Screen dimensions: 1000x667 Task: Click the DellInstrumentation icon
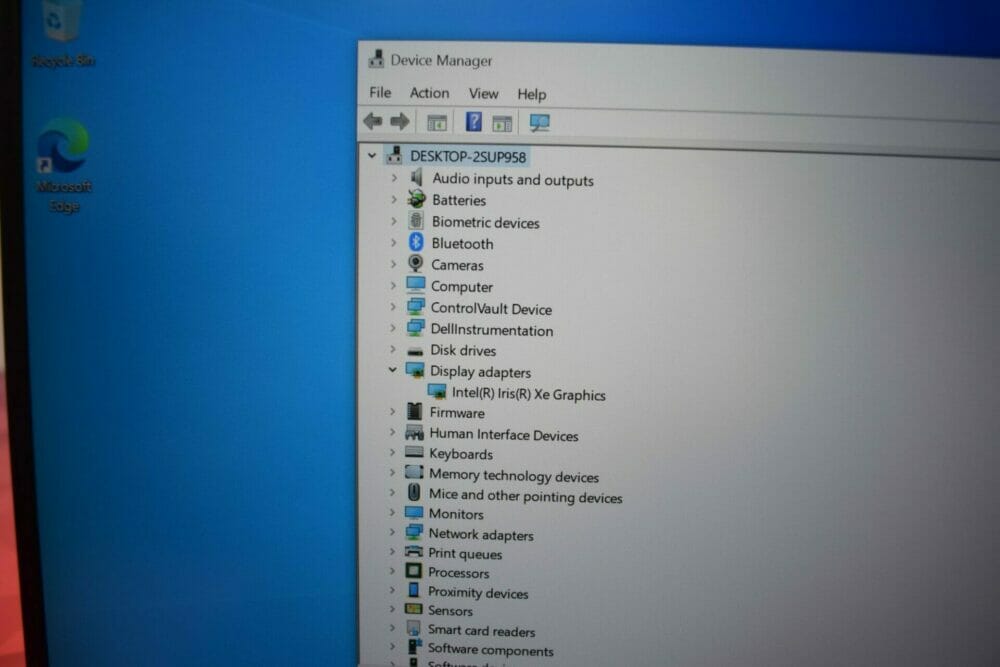point(415,328)
